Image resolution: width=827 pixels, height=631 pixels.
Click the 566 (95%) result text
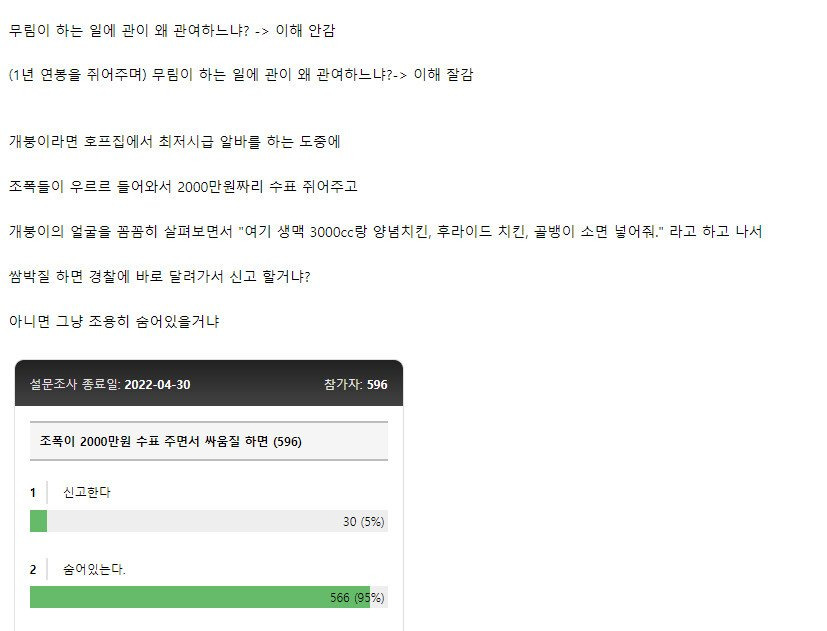(x=357, y=598)
